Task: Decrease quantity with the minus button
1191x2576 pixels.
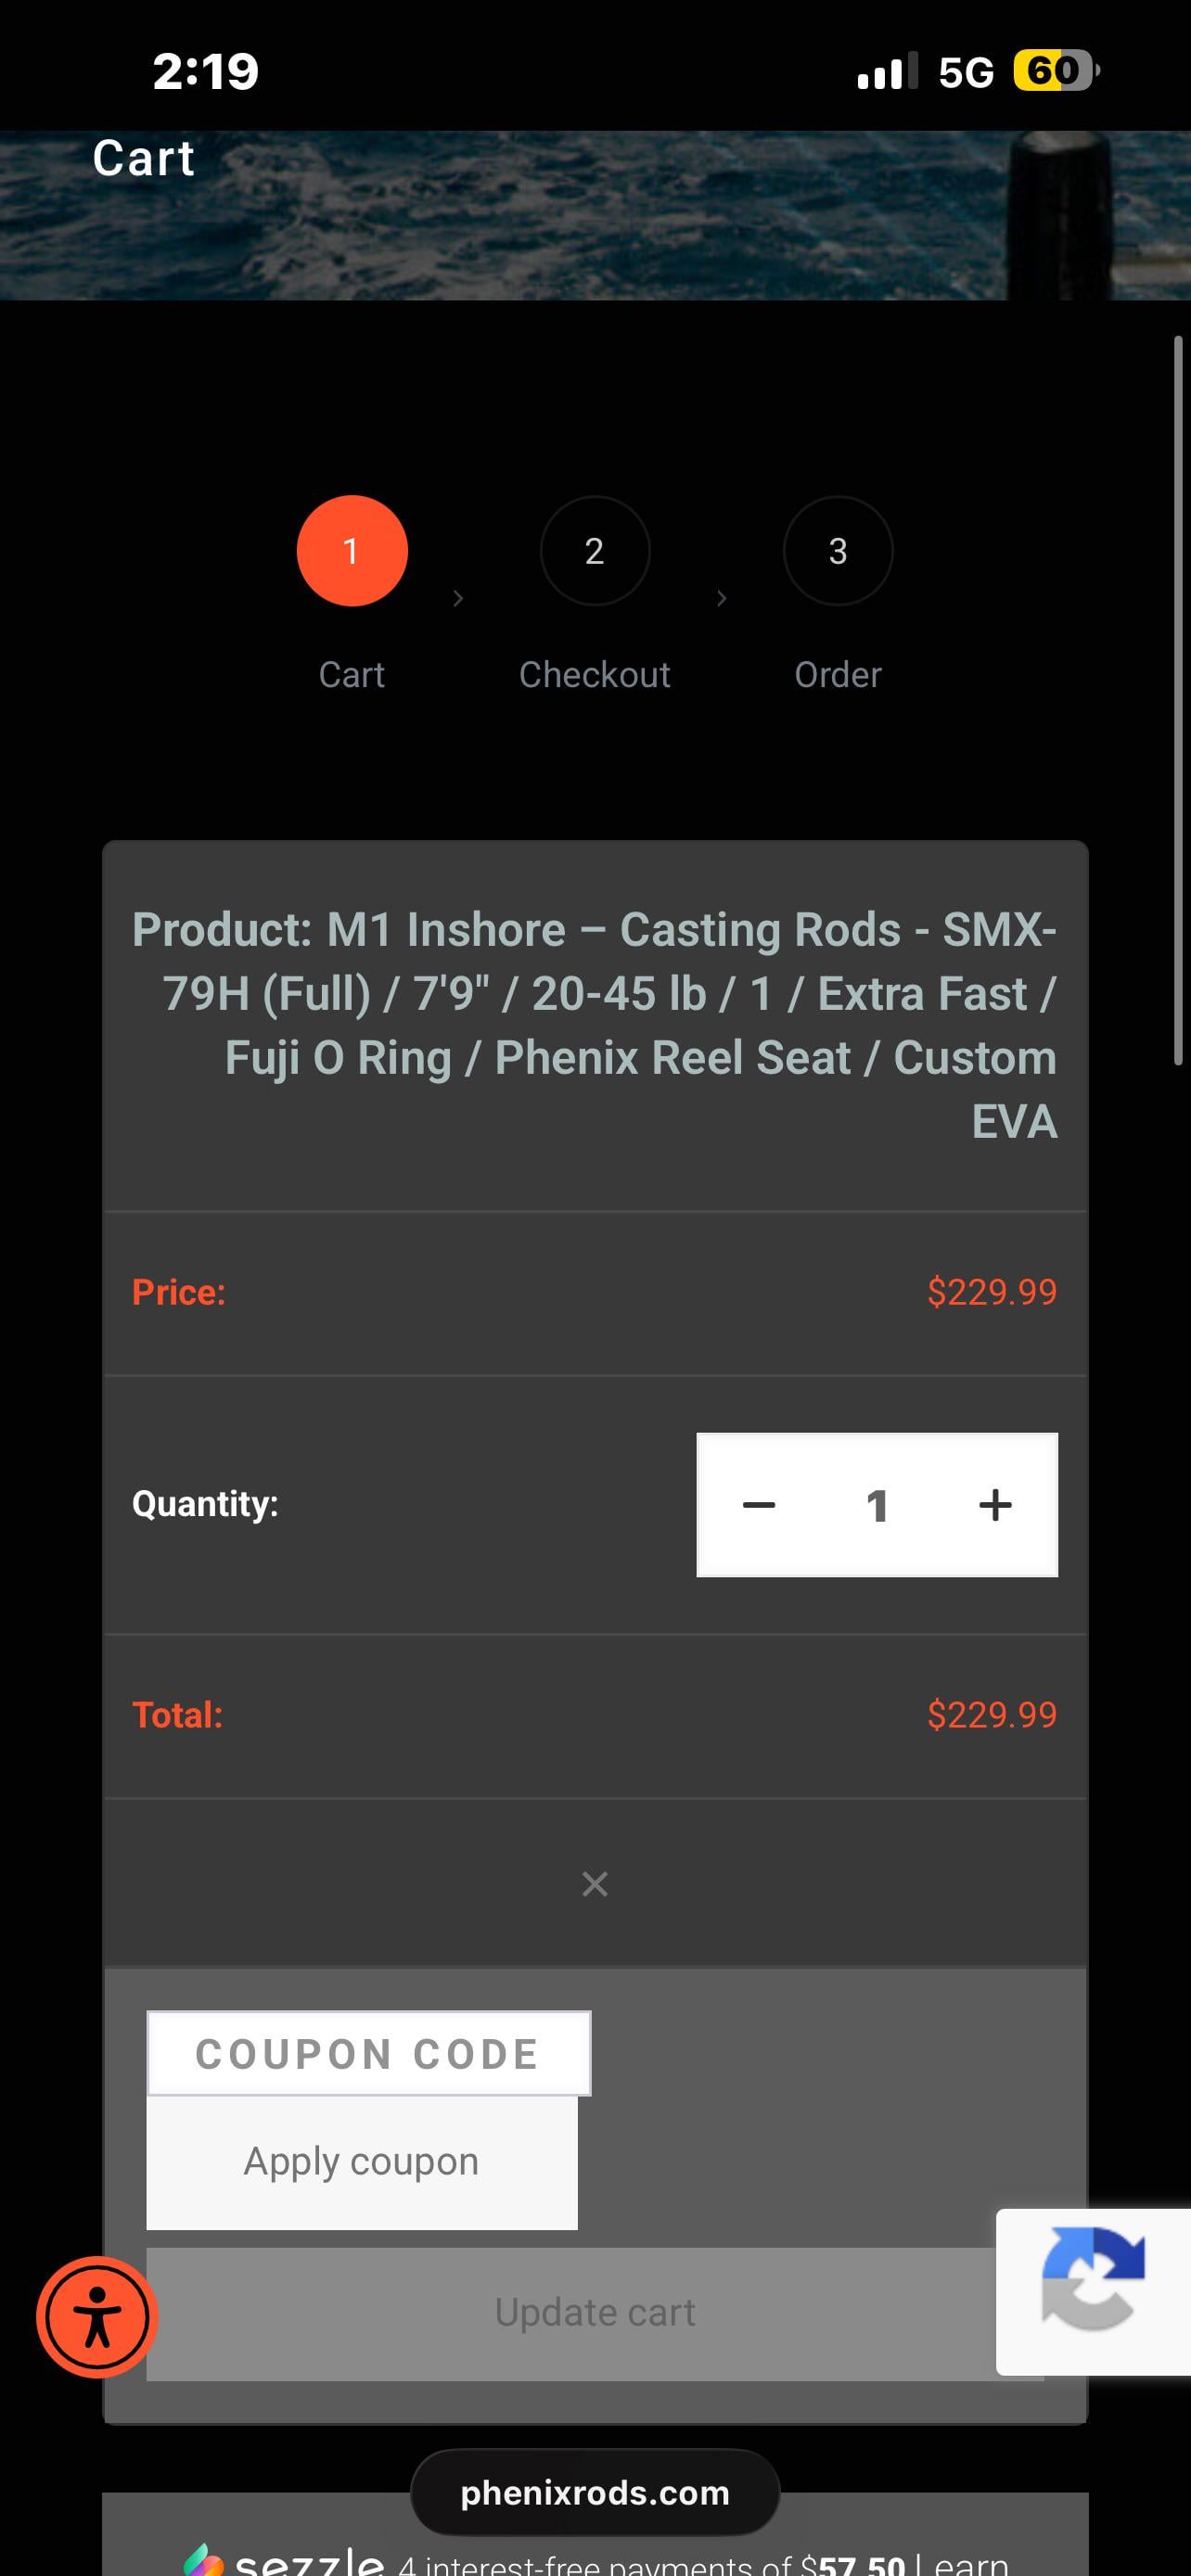Action: 759,1505
